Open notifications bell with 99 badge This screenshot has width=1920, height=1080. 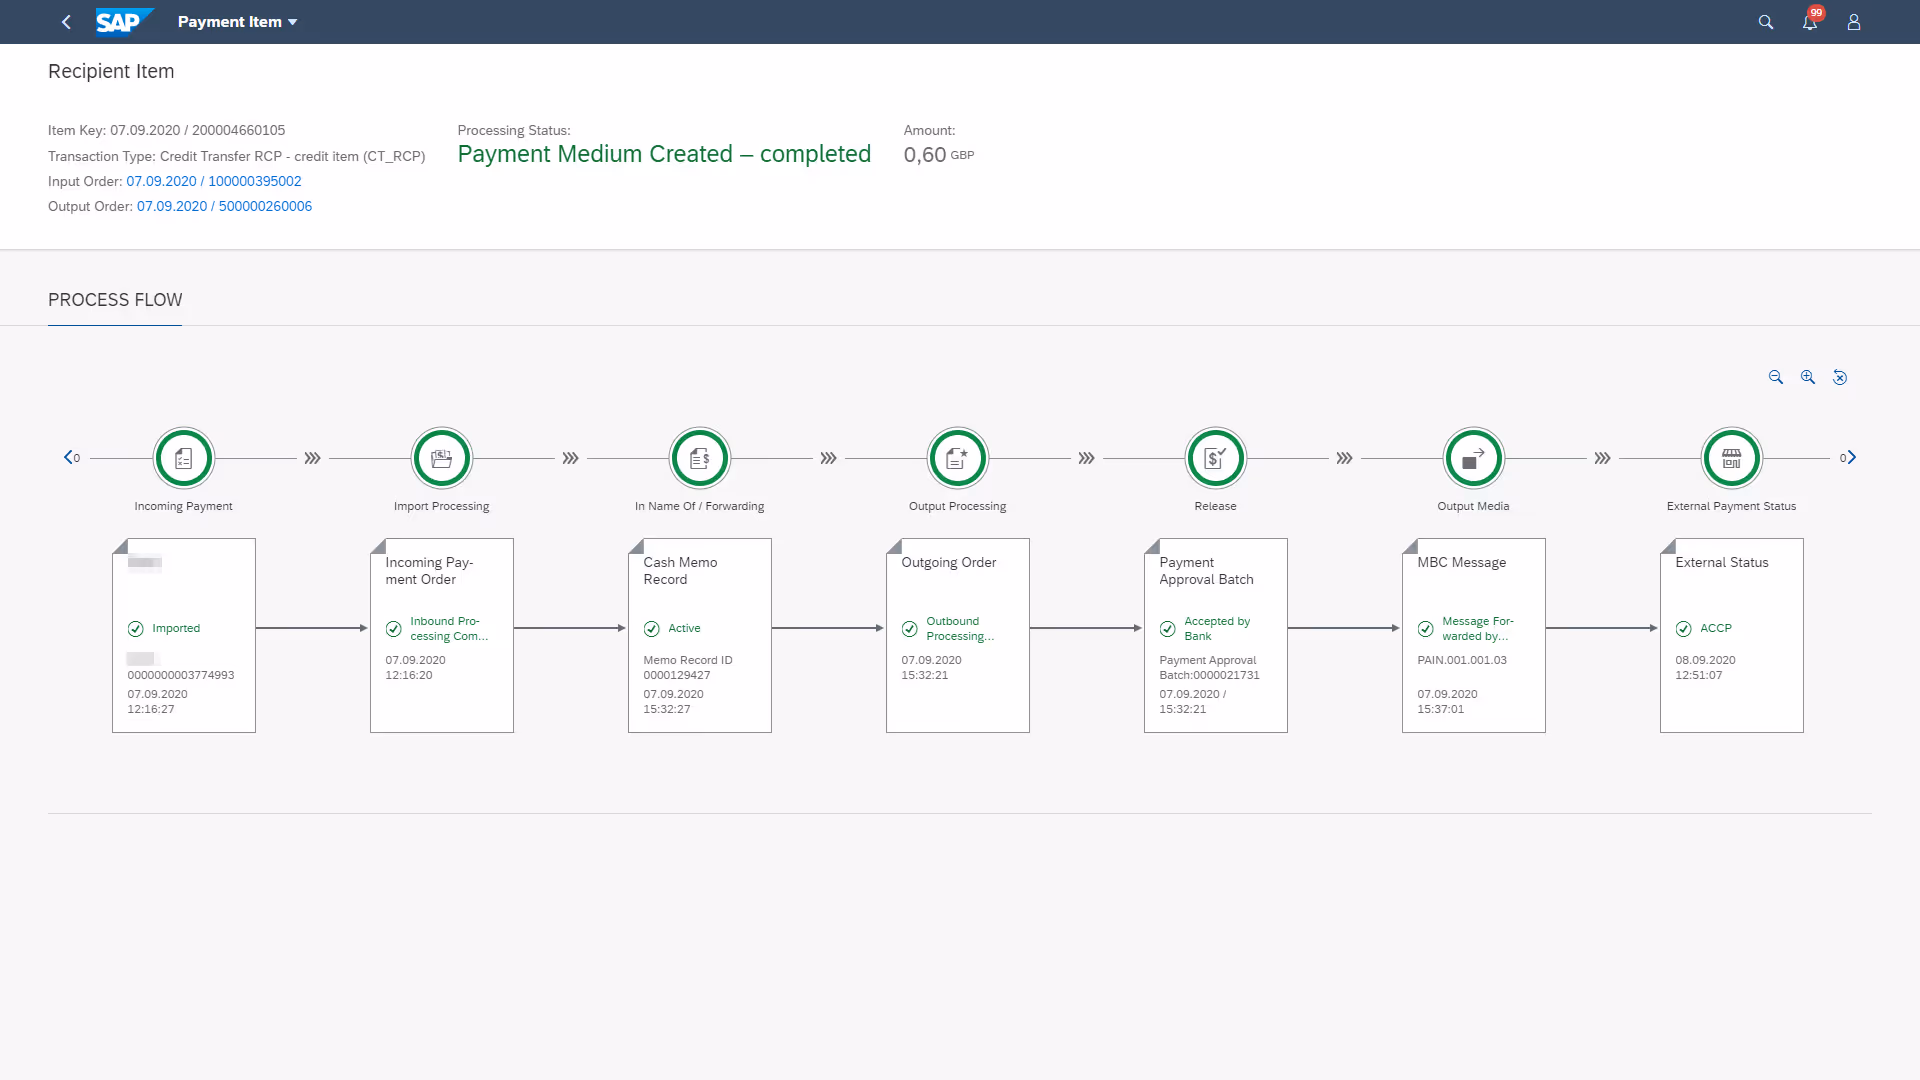[x=1810, y=22]
